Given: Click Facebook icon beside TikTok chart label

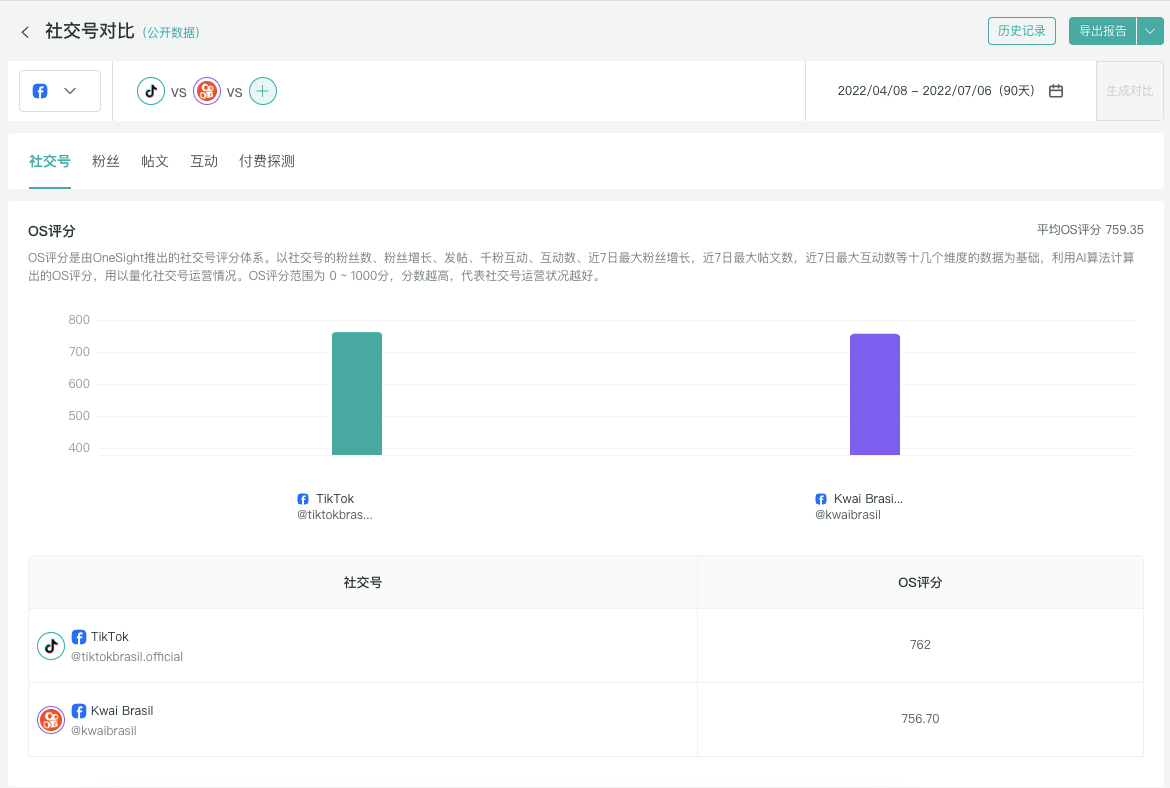Looking at the screenshot, I should (x=303, y=499).
